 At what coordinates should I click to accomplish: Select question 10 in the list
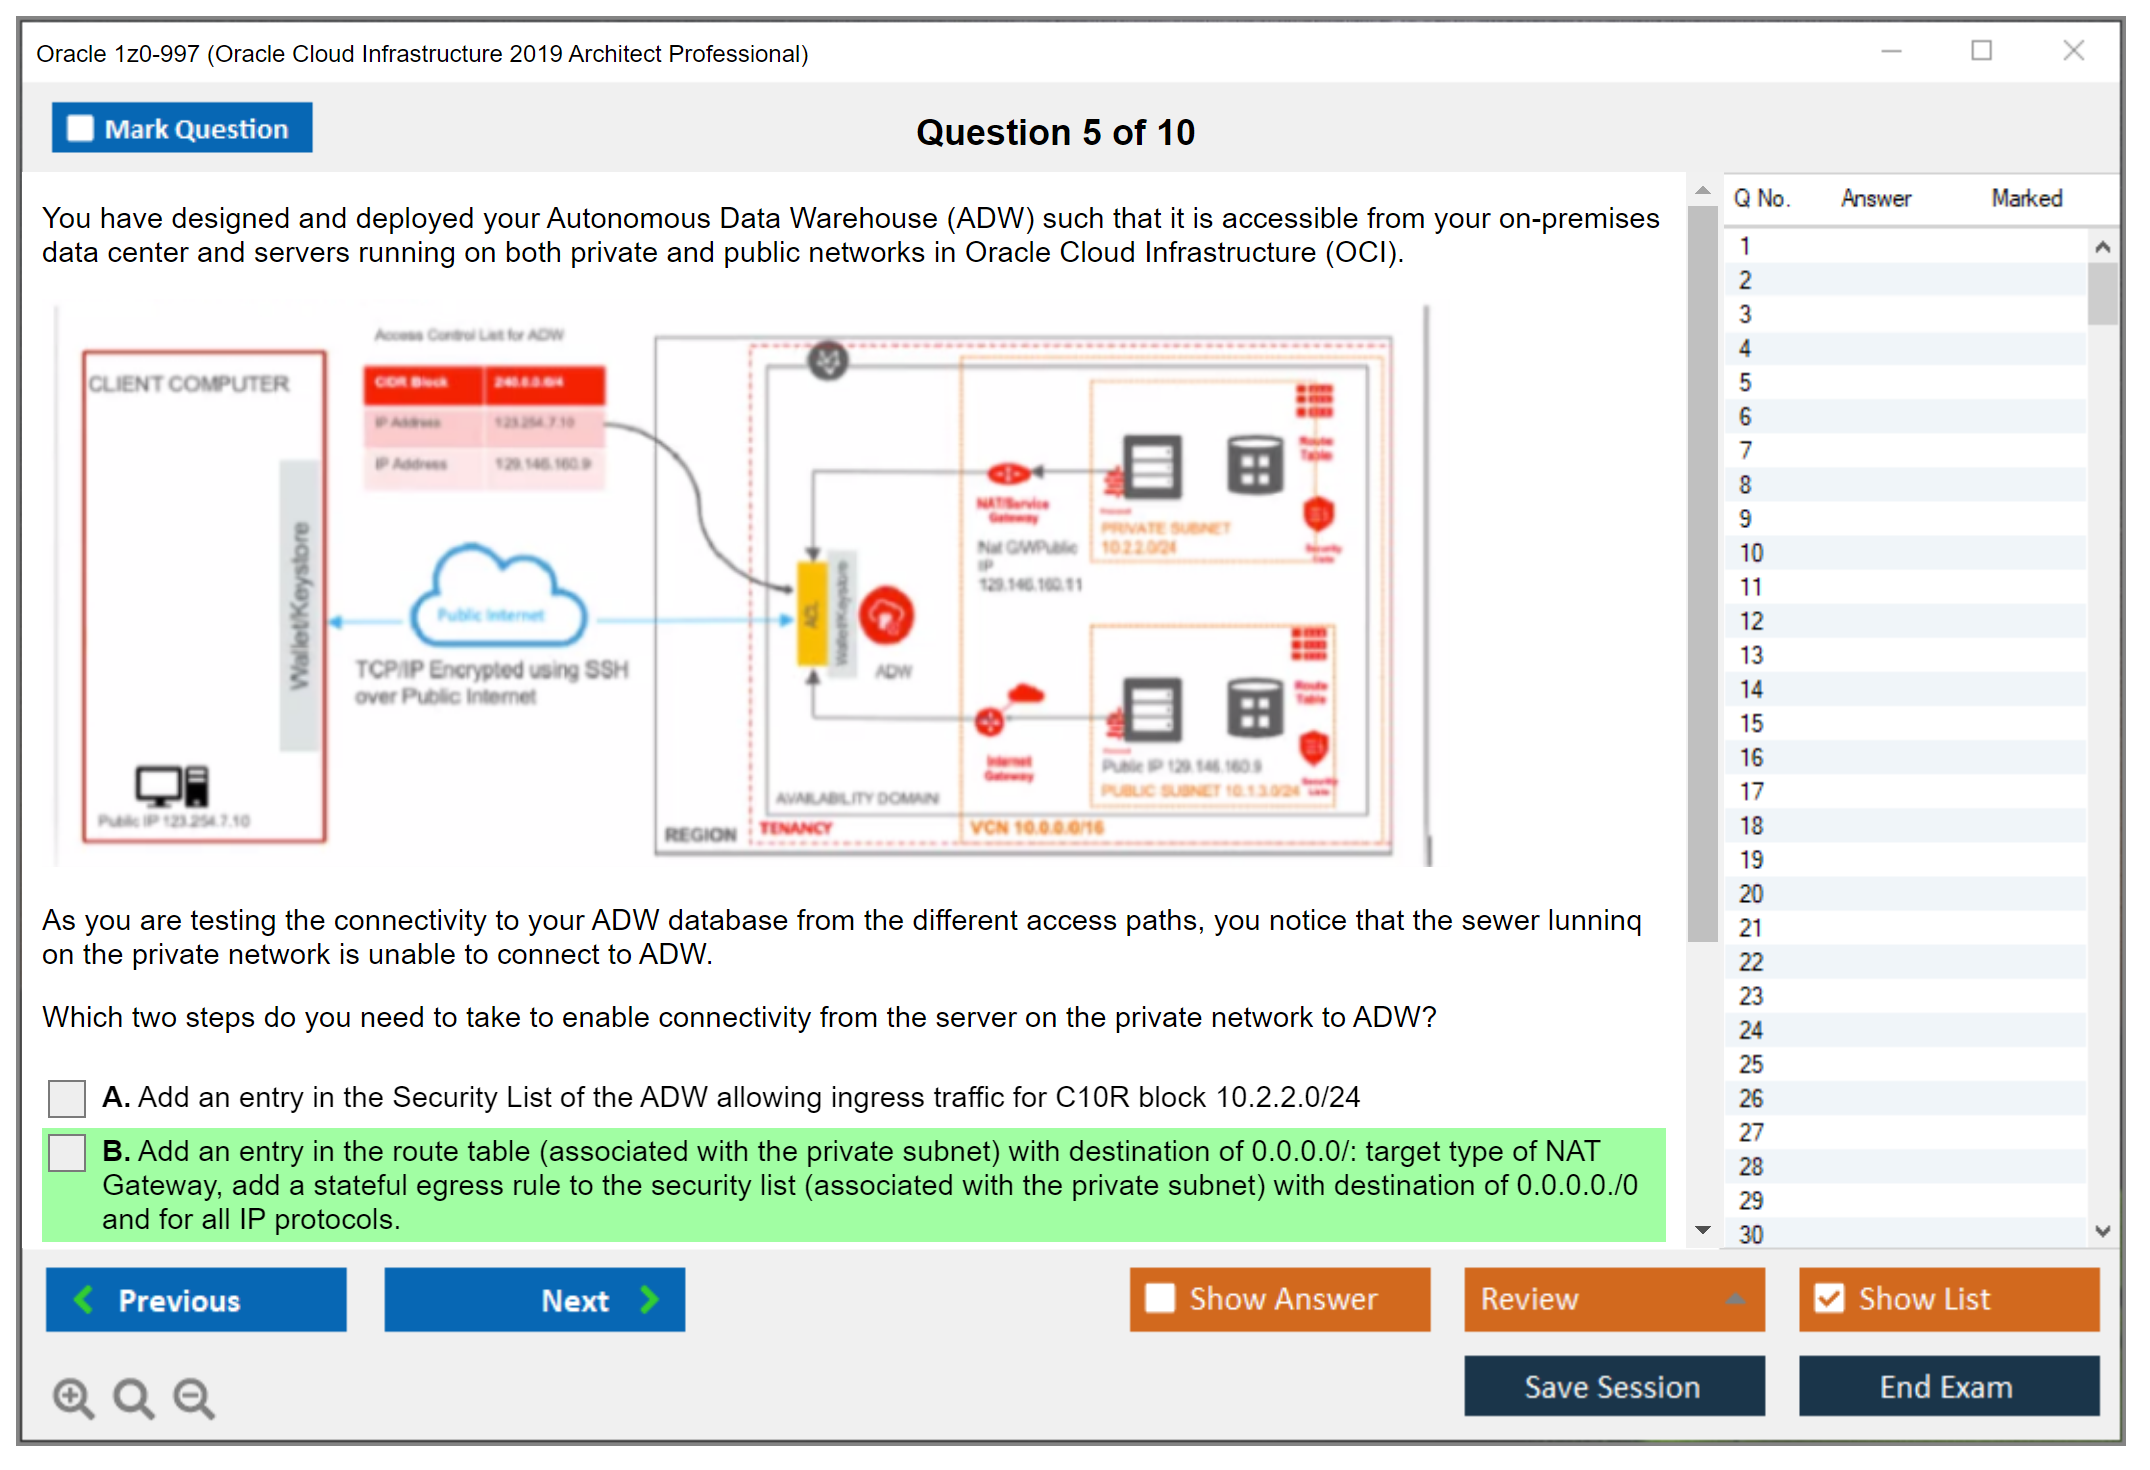click(x=1751, y=553)
